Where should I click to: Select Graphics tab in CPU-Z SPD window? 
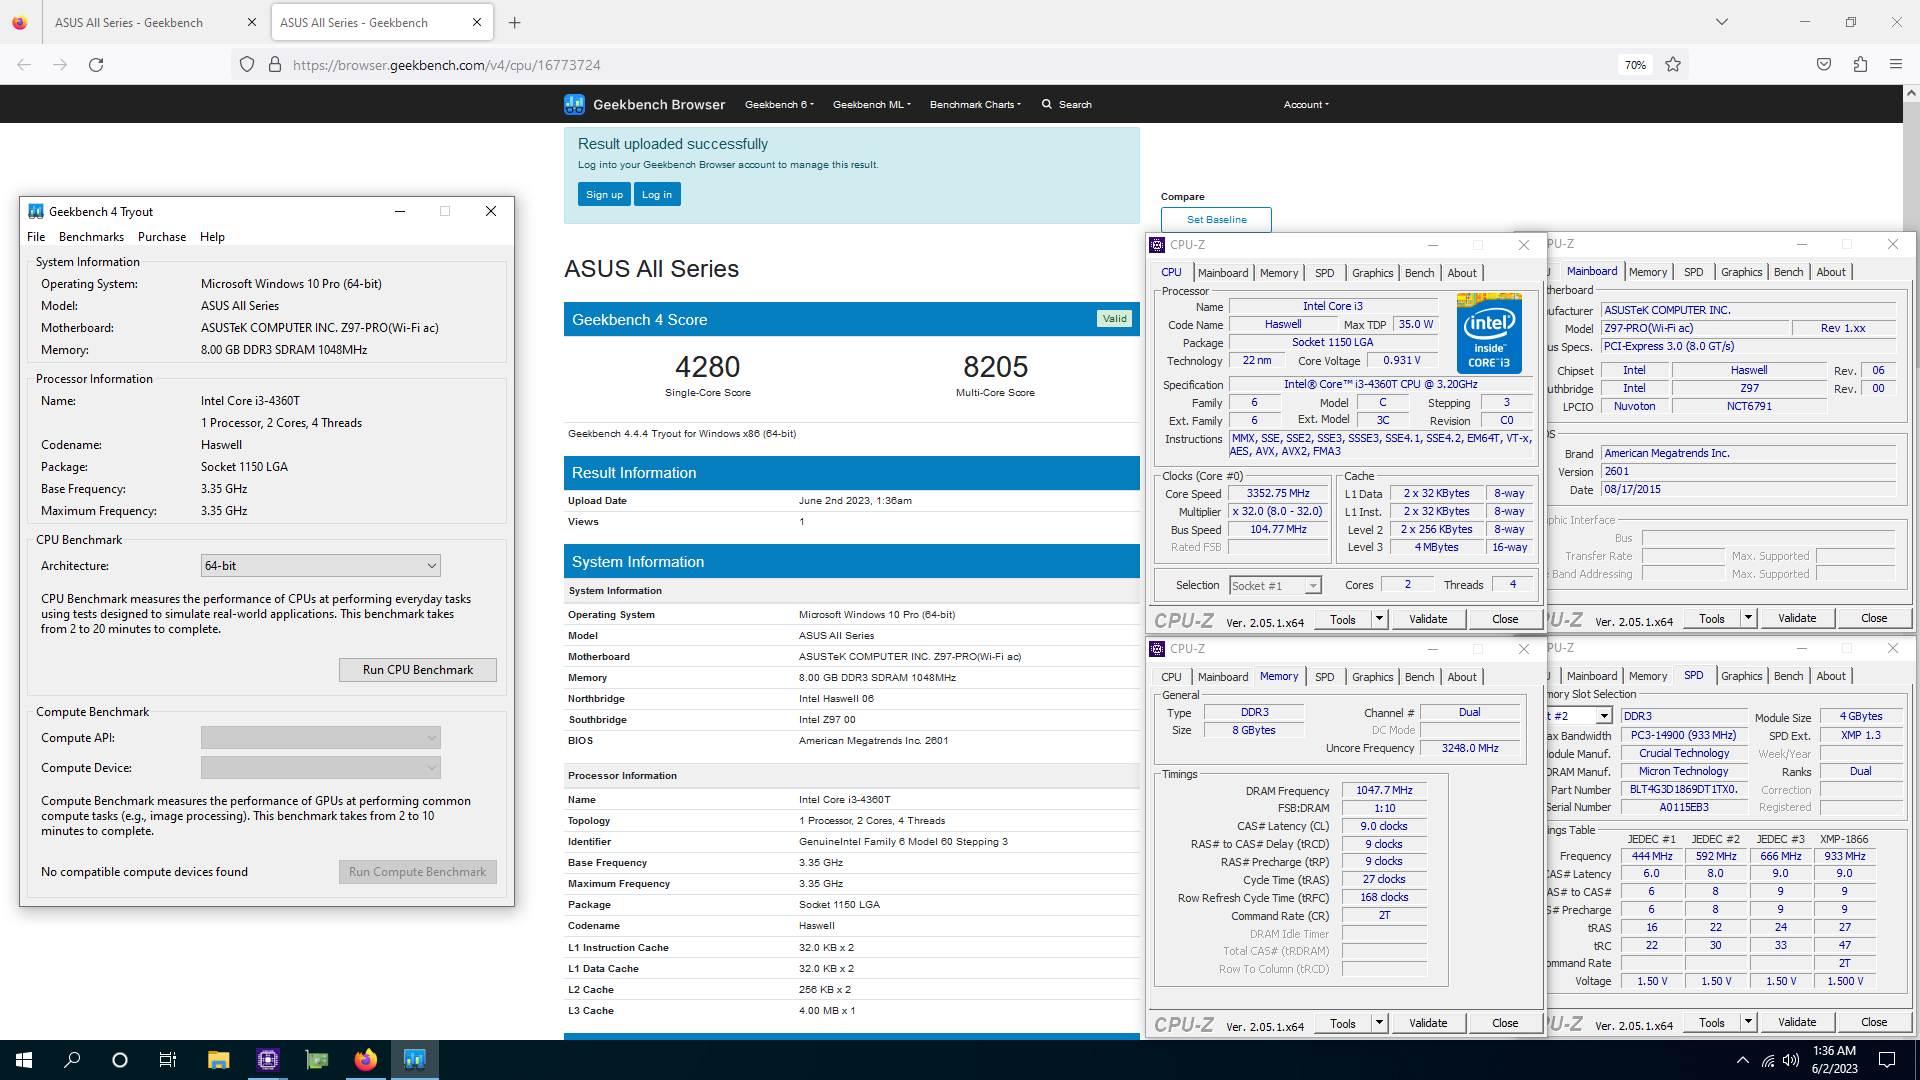[x=1741, y=676]
